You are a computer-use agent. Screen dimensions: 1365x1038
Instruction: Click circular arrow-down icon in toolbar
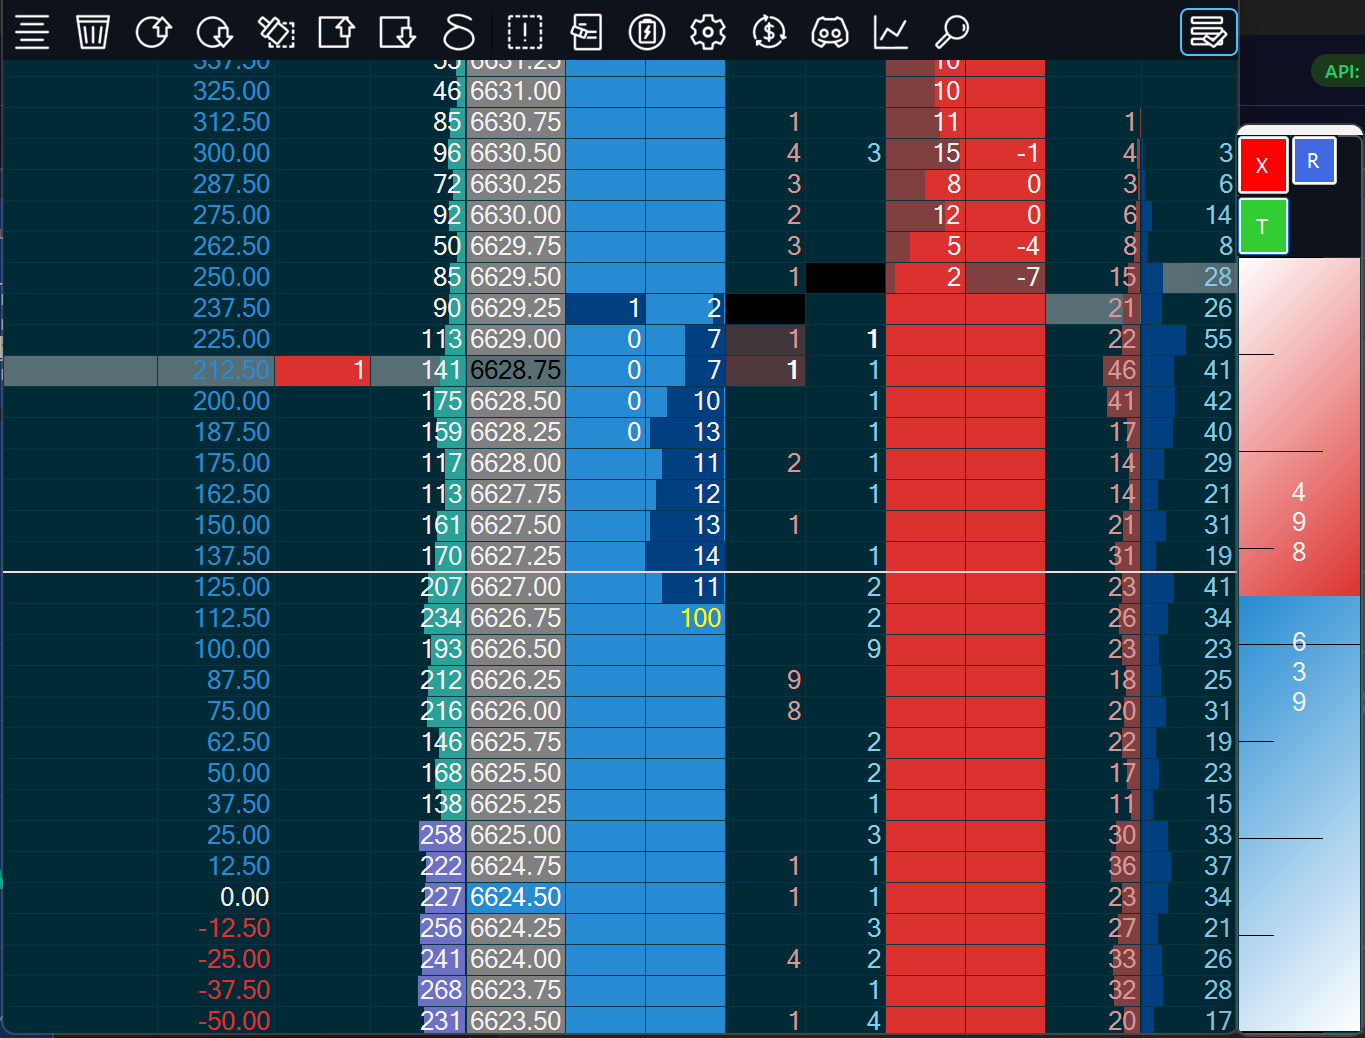(214, 32)
